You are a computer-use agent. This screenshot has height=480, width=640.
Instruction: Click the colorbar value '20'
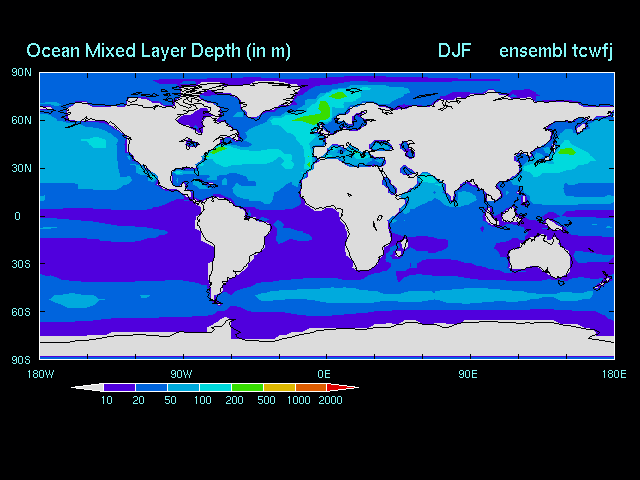point(138,400)
